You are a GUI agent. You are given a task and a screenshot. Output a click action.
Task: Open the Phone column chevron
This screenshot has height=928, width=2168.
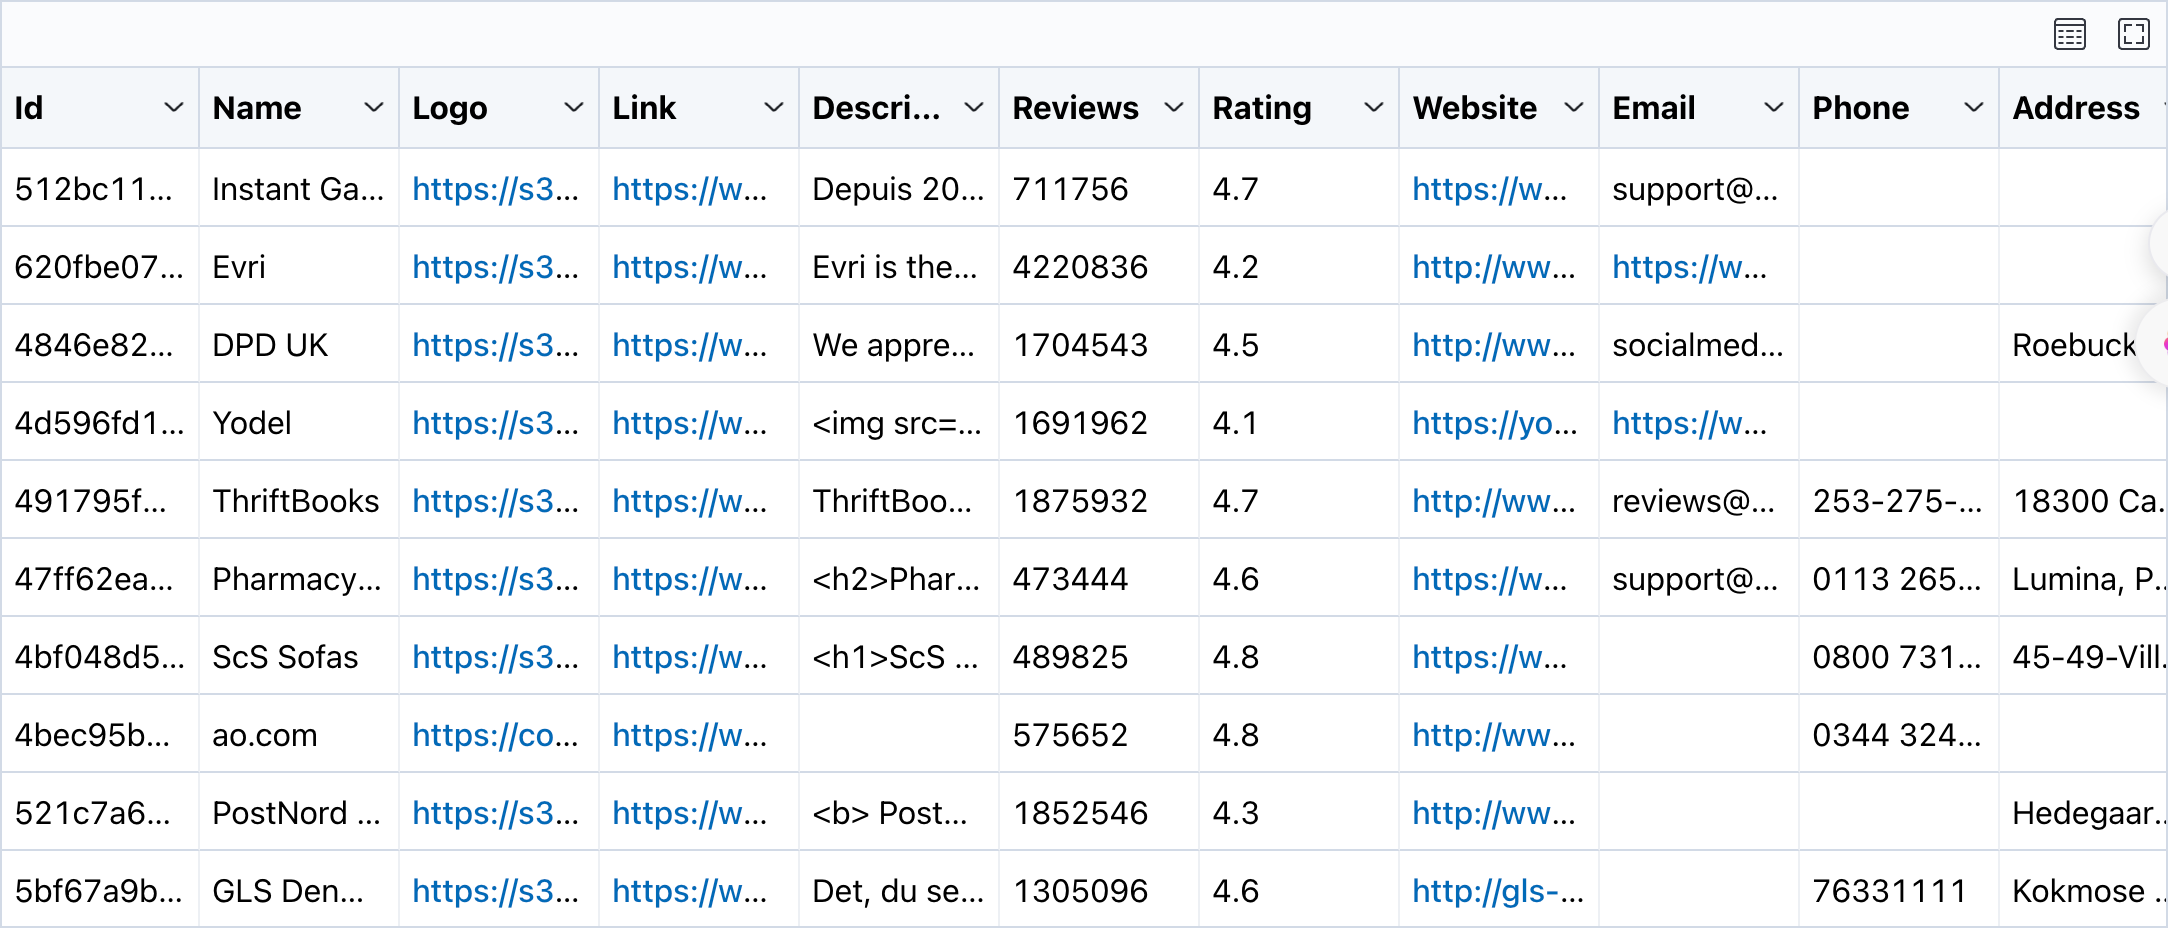pos(1974,108)
